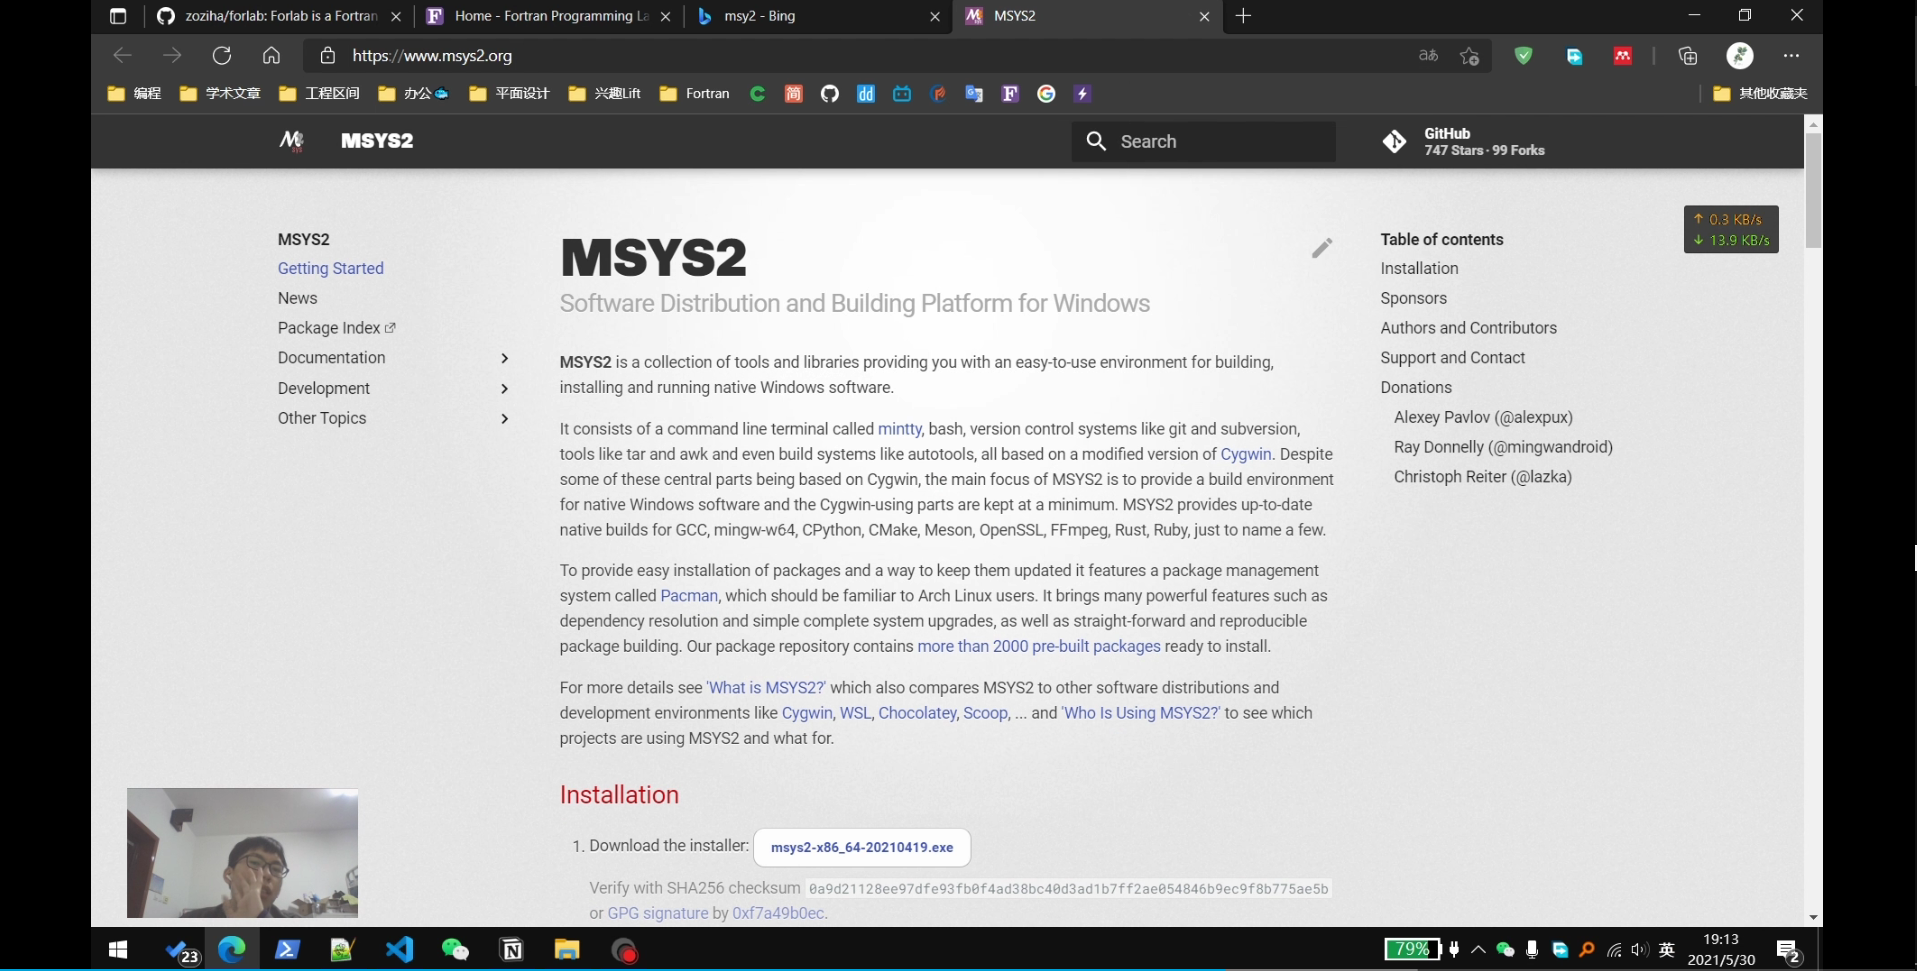The width and height of the screenshot is (1917, 971).
Task: View site information lock icon
Action: 327,56
